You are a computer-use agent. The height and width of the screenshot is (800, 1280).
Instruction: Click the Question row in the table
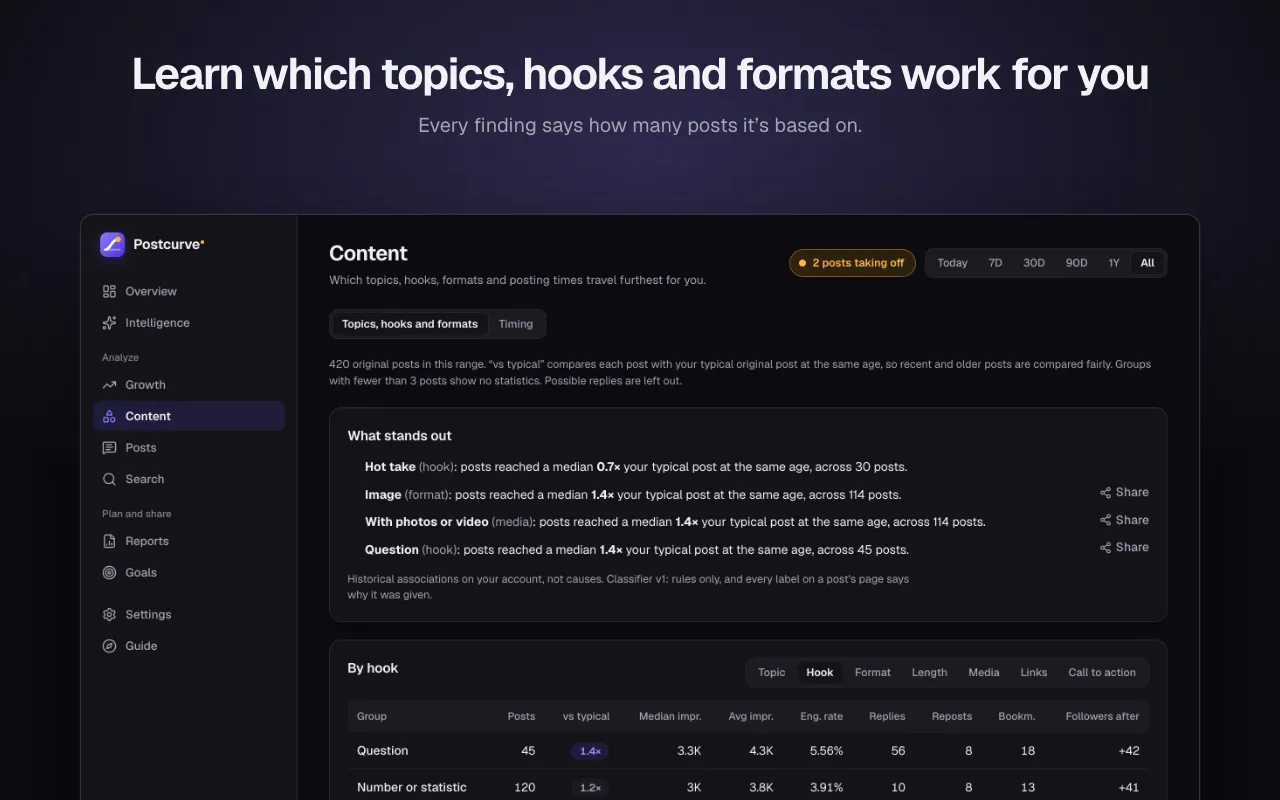tap(748, 751)
